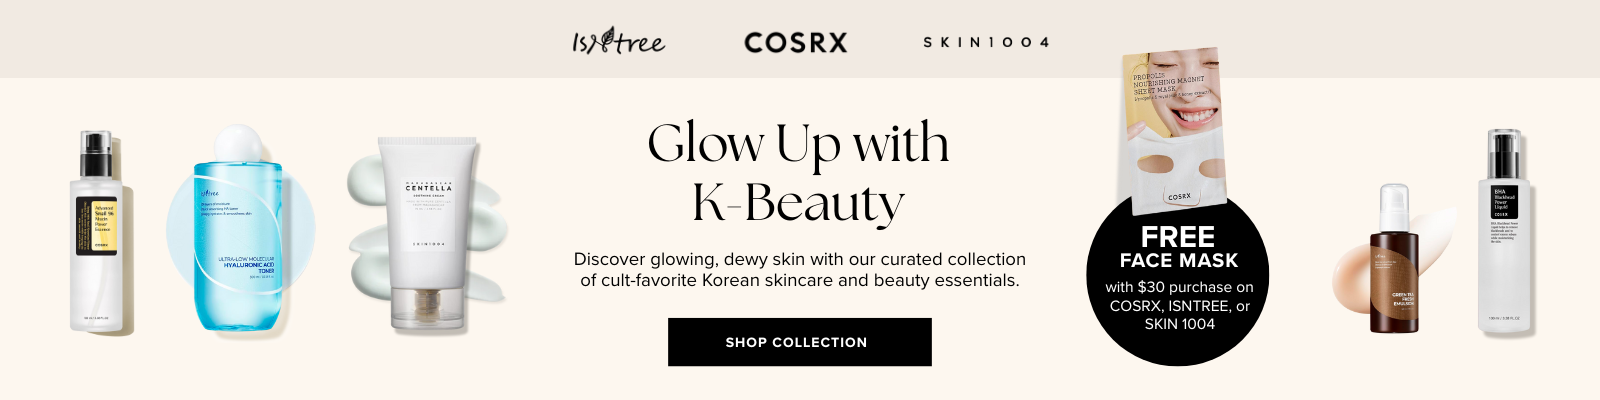
Task: Click the Isntree brand logo
Action: [618, 42]
